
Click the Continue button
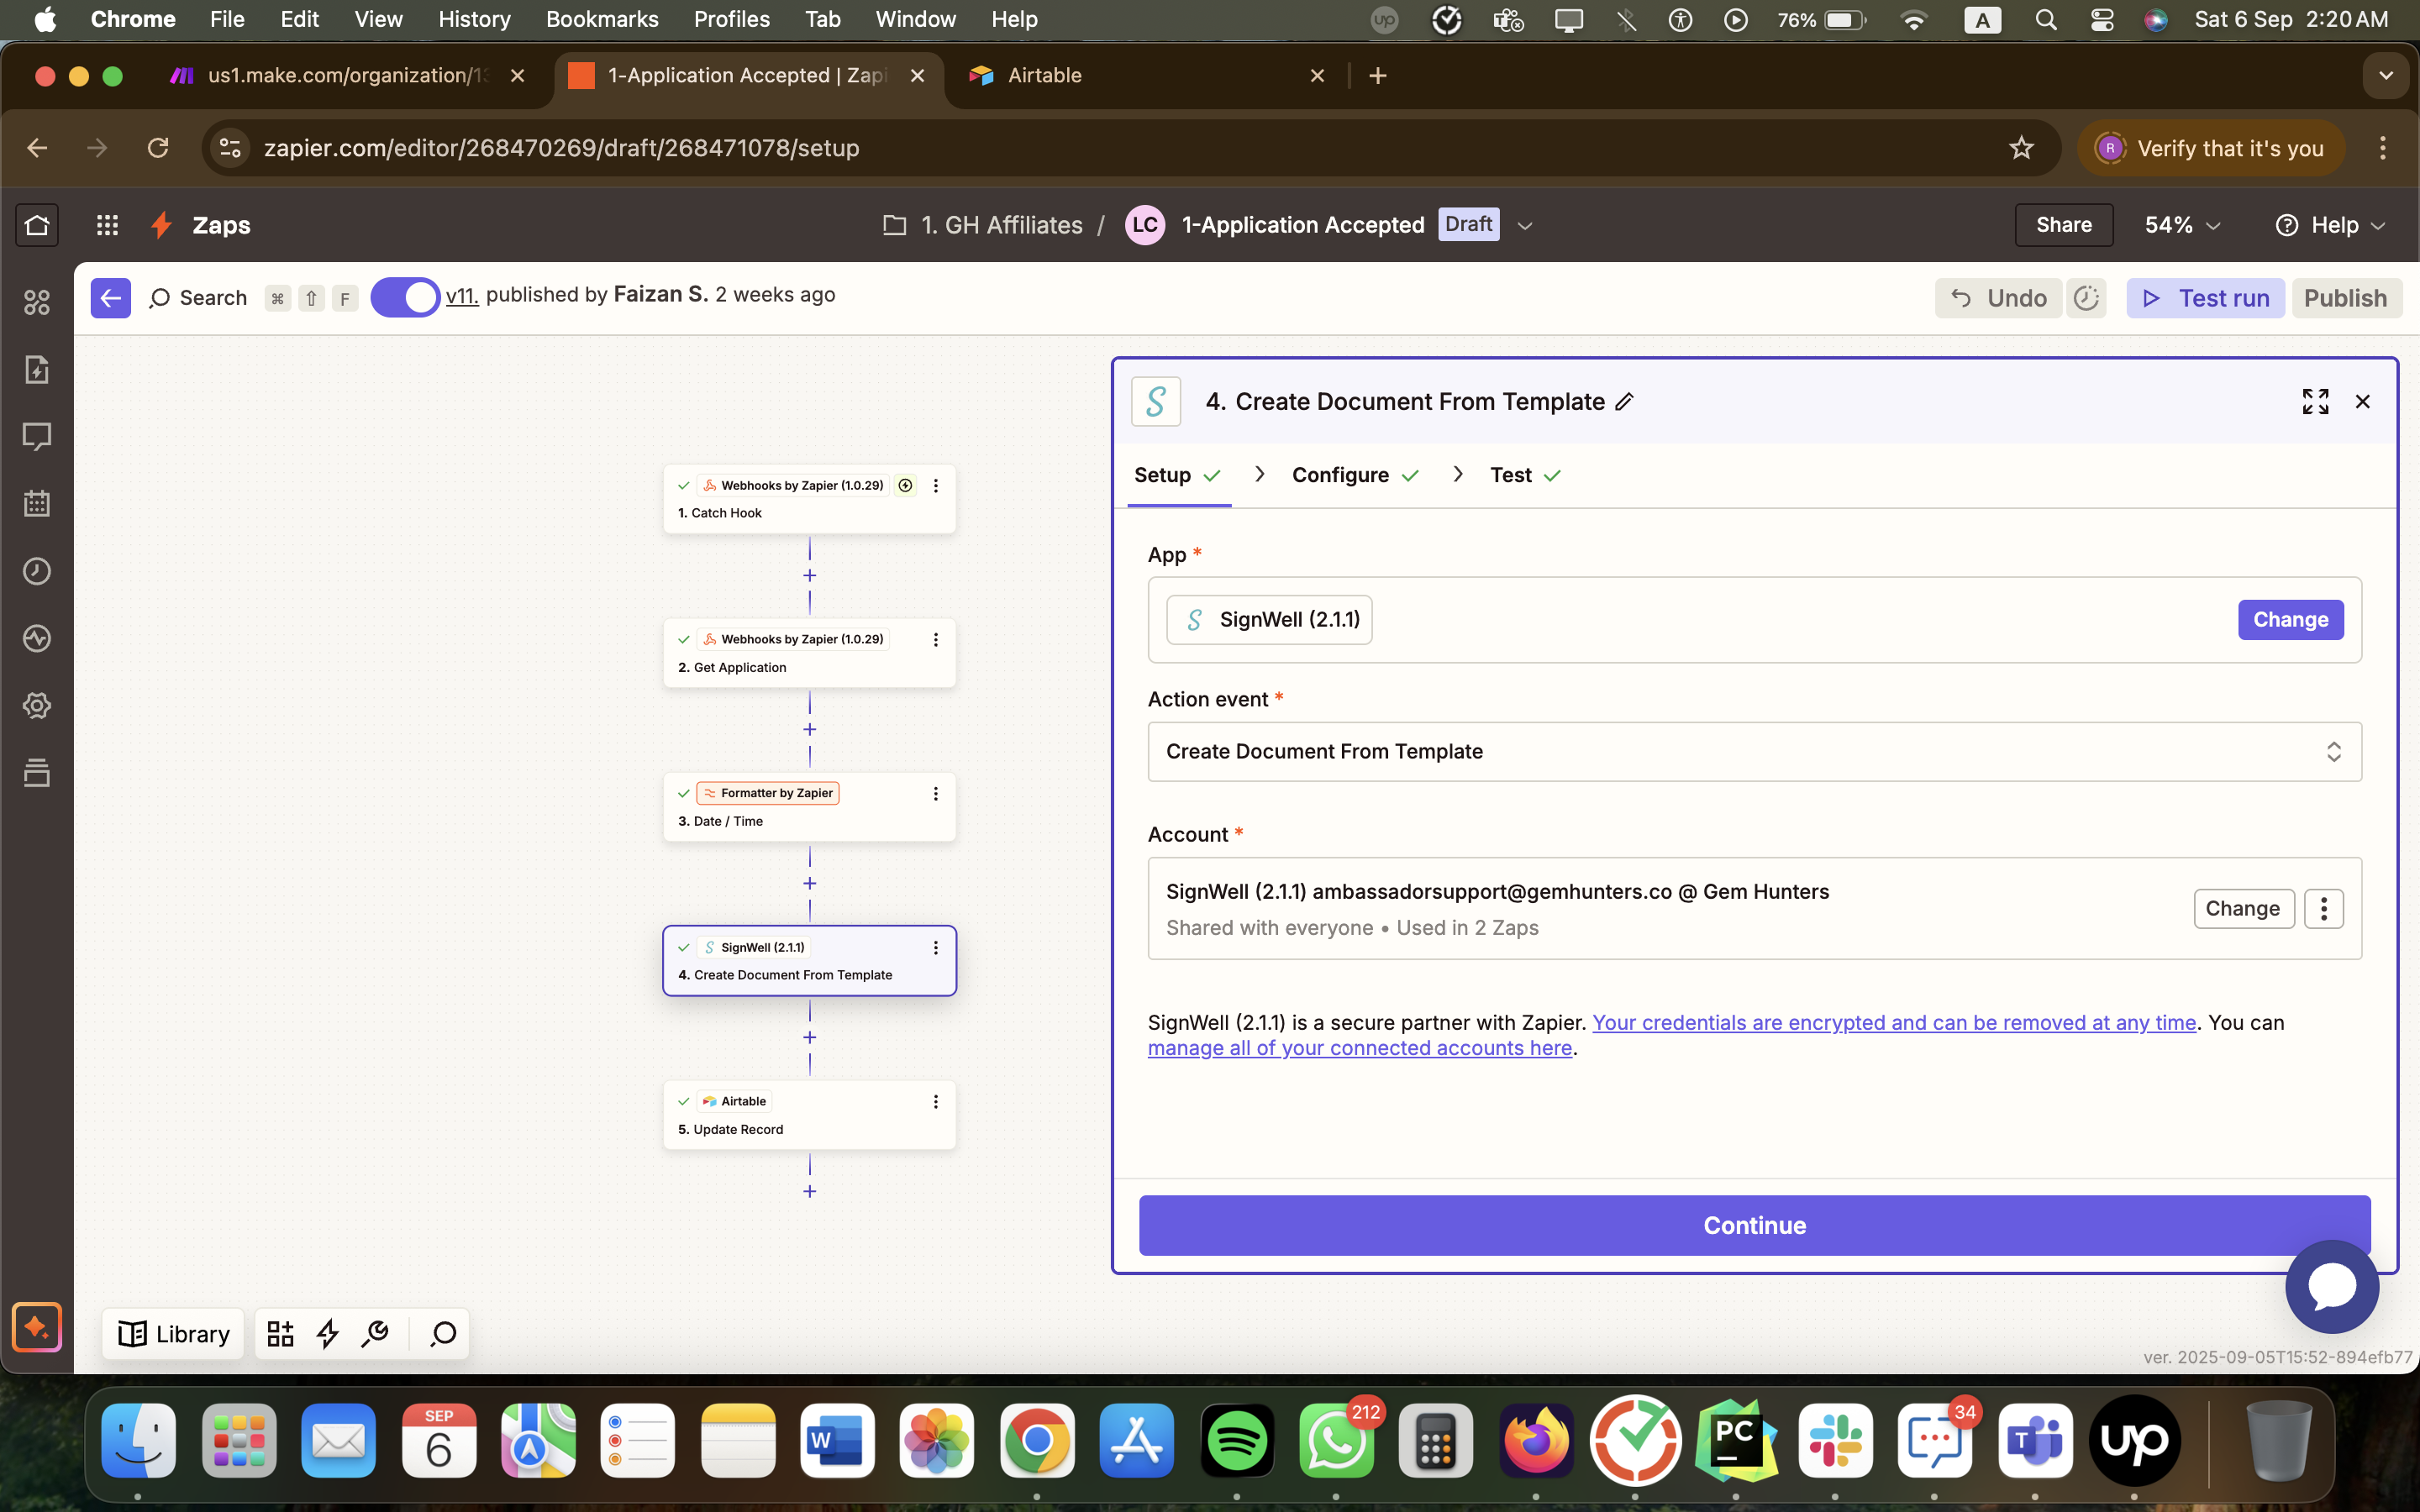tap(1753, 1225)
